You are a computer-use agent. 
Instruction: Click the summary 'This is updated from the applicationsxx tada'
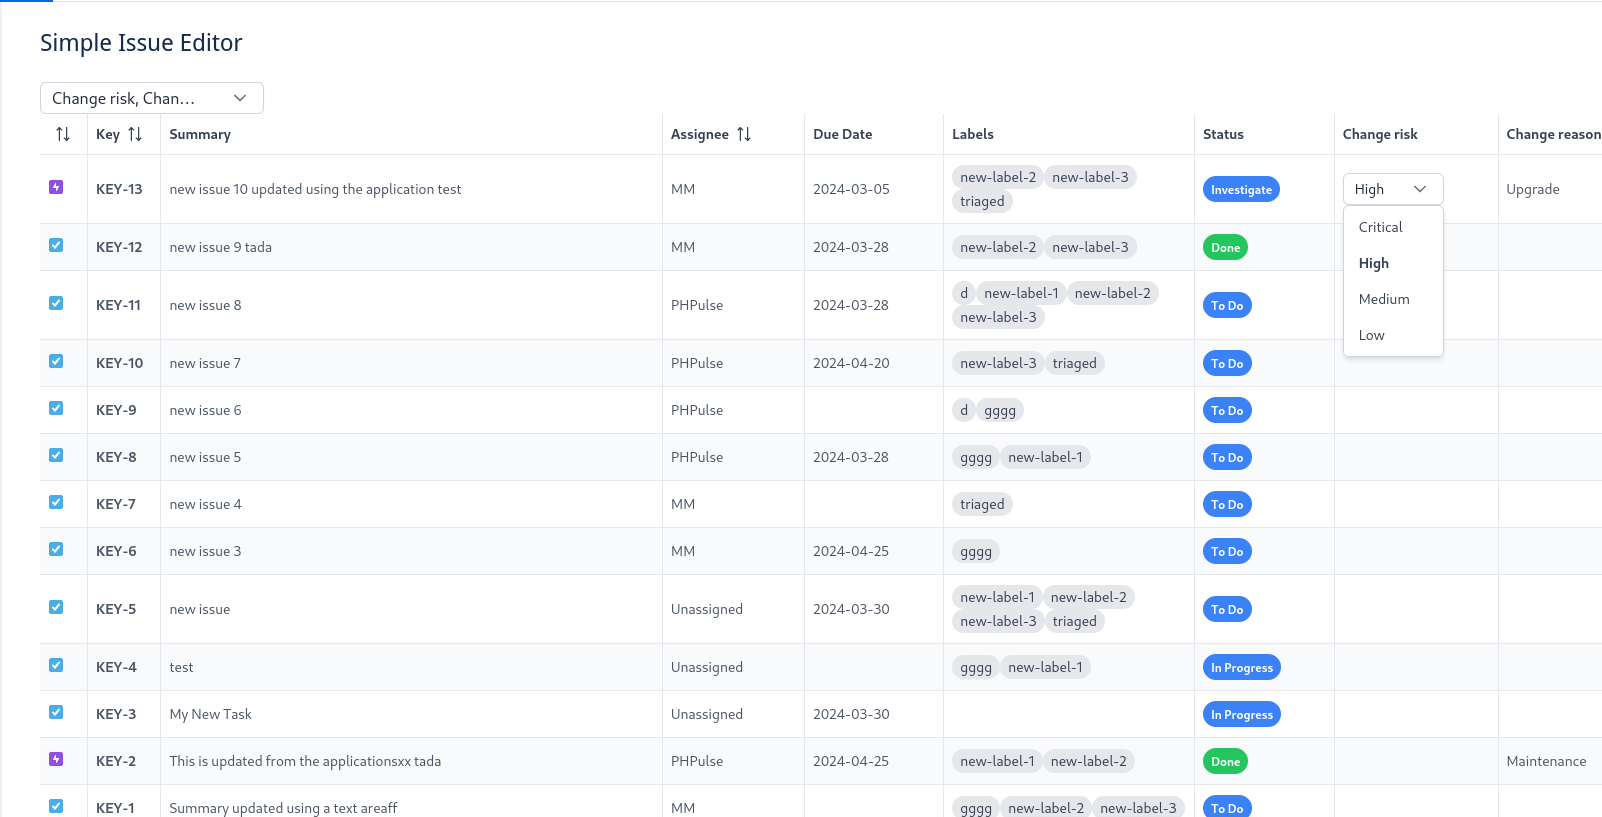[x=305, y=762]
